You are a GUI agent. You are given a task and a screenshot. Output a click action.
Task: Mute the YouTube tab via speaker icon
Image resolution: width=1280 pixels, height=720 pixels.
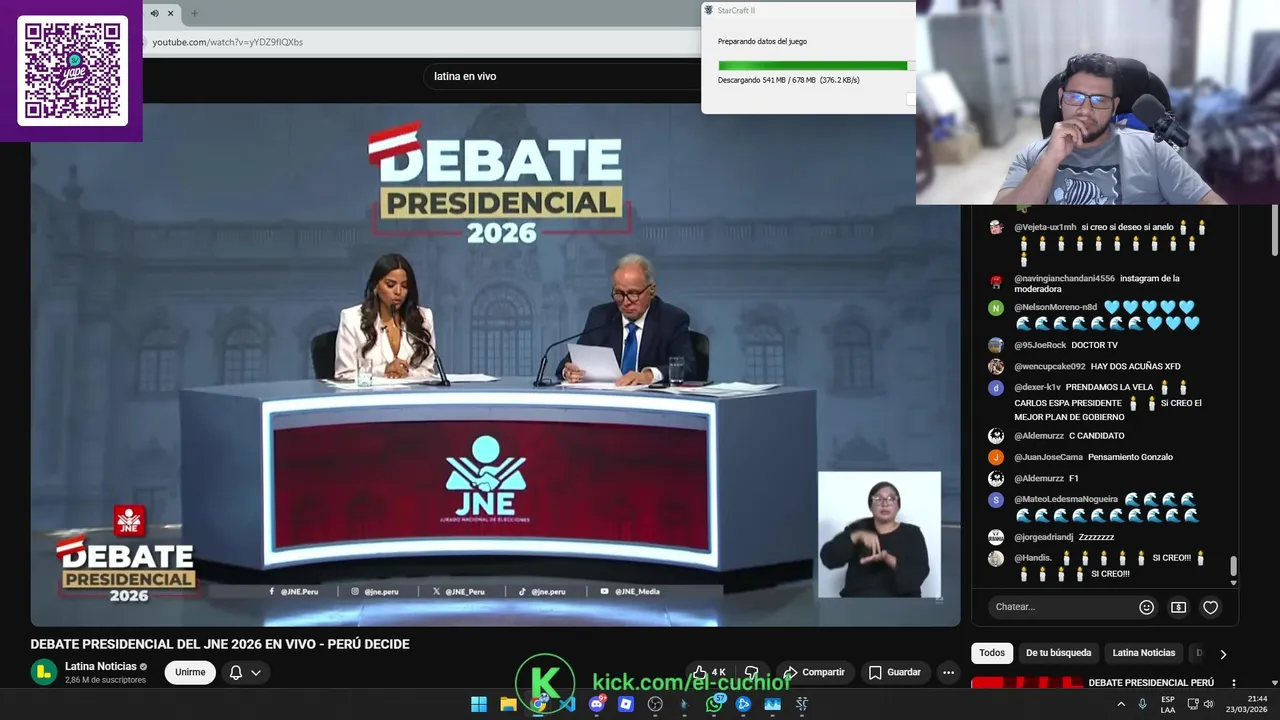click(x=154, y=13)
